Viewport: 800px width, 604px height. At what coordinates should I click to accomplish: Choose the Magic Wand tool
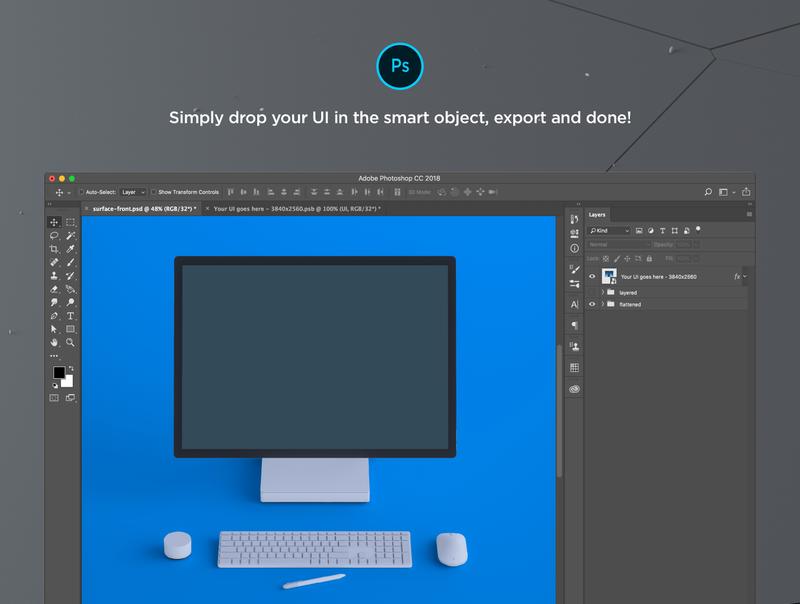[x=71, y=236]
